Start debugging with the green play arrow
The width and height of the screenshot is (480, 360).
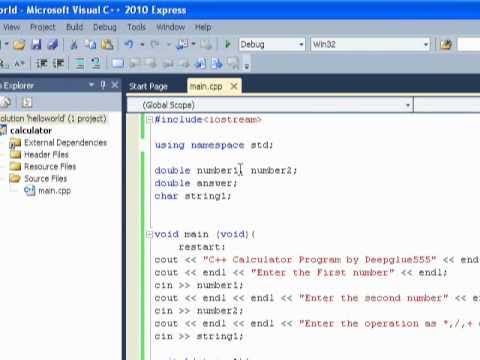pos(228,44)
